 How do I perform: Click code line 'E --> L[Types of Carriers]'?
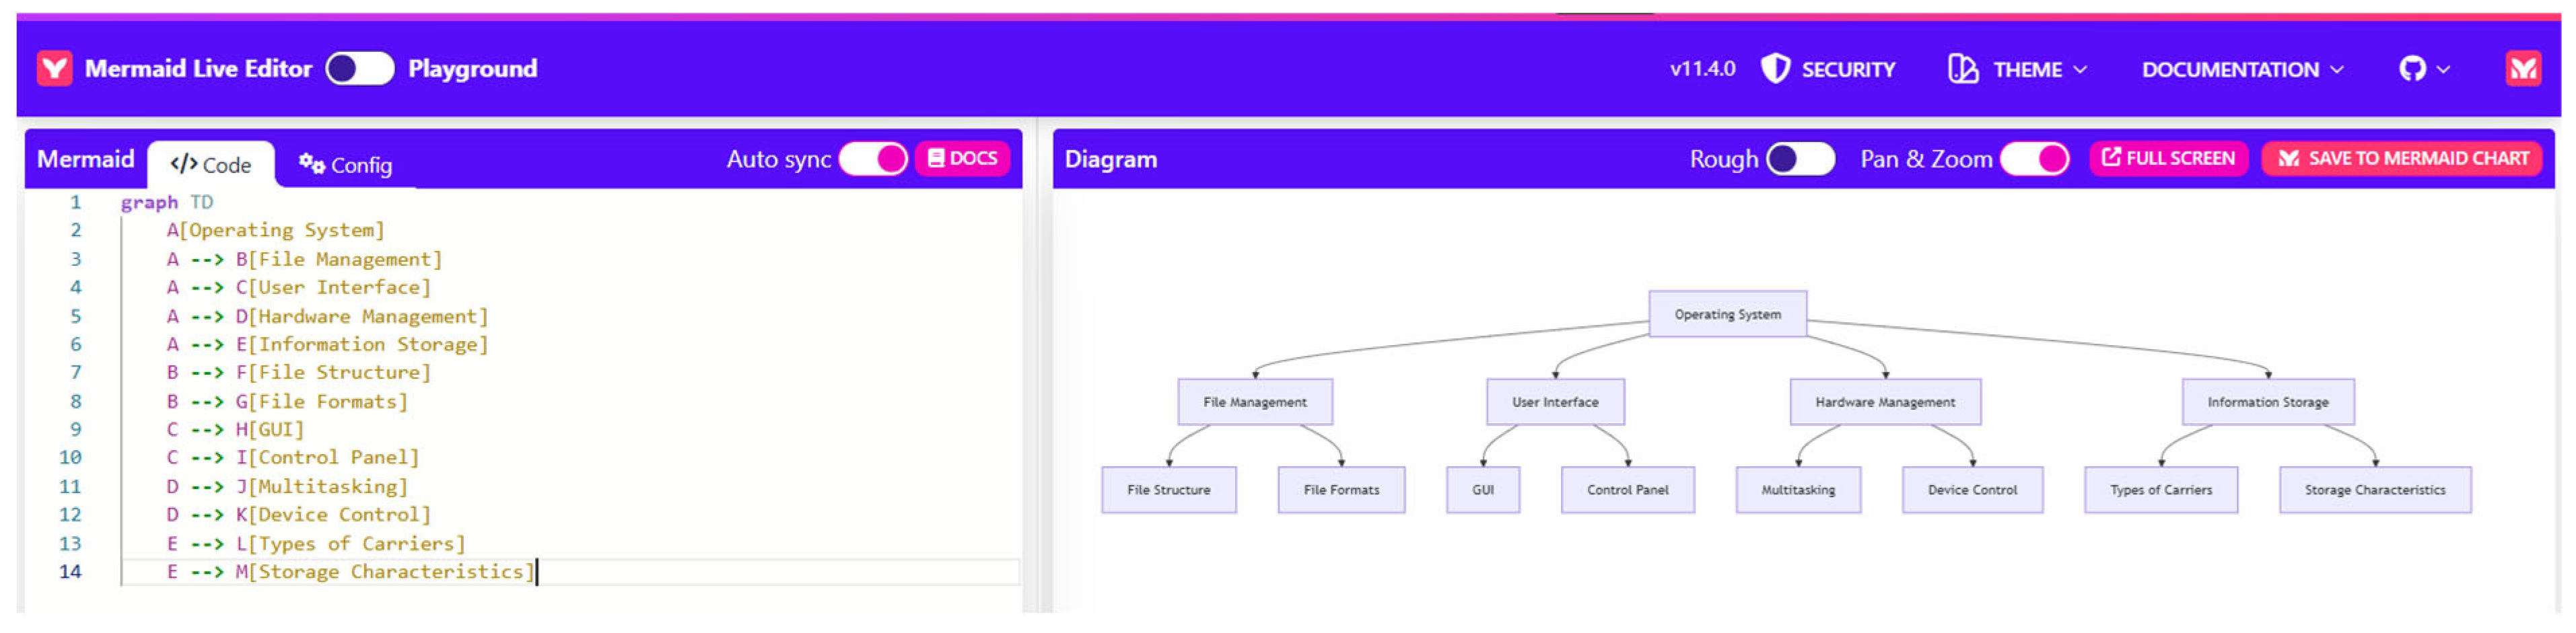pyautogui.click(x=315, y=543)
